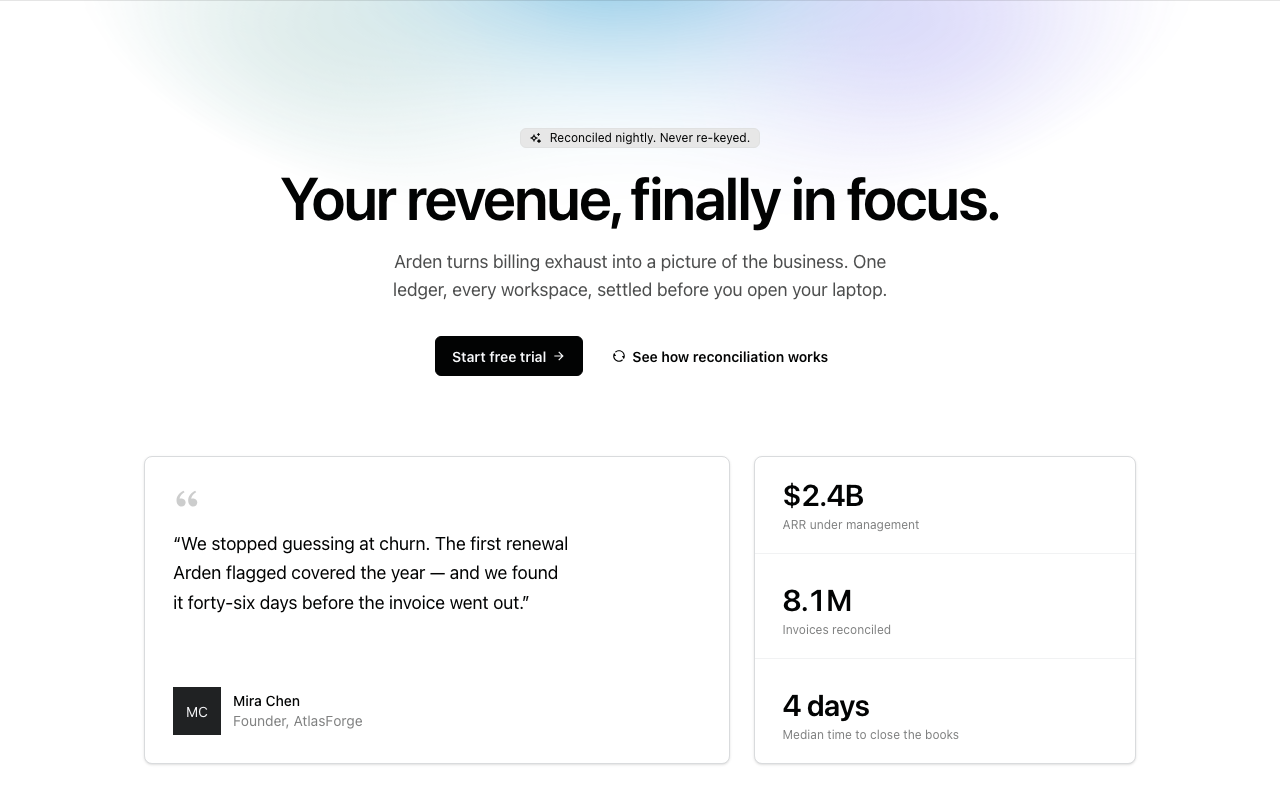Start the free trial
1280x800 pixels.
tap(509, 356)
